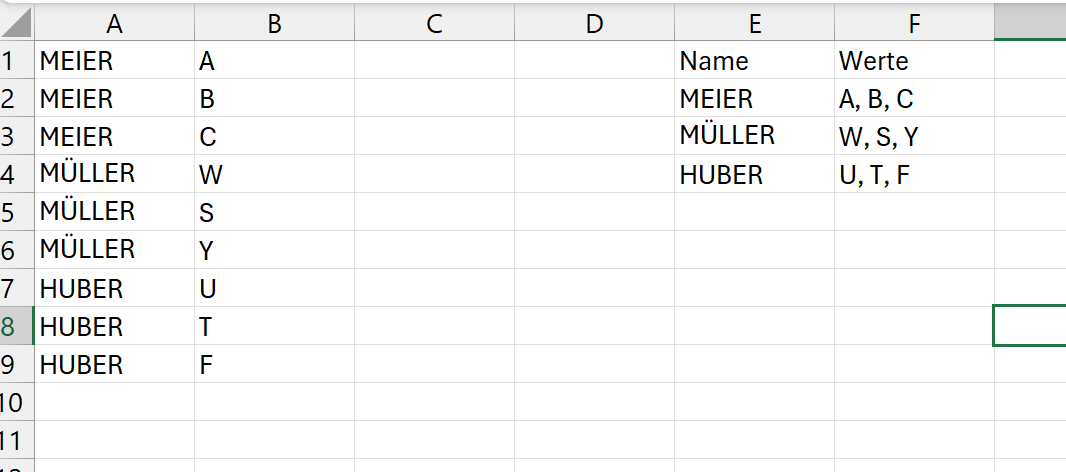The image size is (1066, 472).
Task: Select column C header
Action: 434,24
